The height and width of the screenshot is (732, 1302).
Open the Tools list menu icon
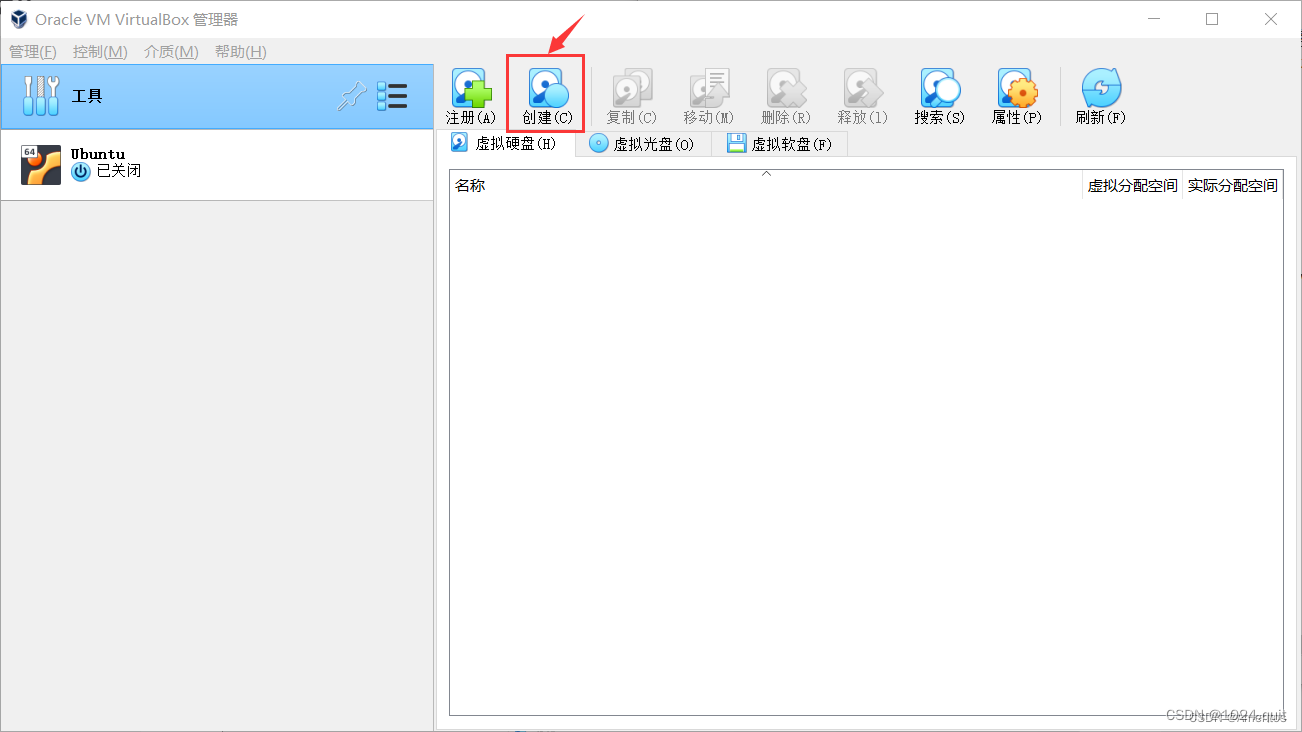(x=392, y=96)
